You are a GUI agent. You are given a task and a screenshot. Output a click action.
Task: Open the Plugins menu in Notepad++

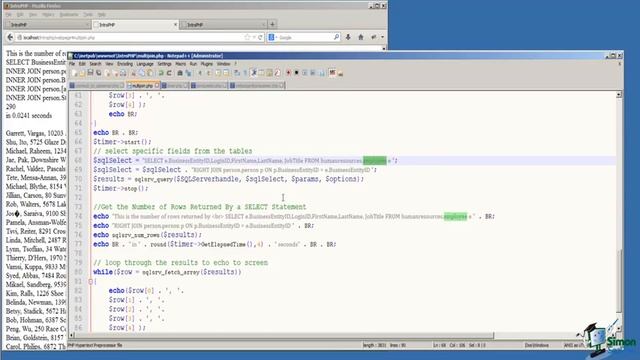[207, 64]
